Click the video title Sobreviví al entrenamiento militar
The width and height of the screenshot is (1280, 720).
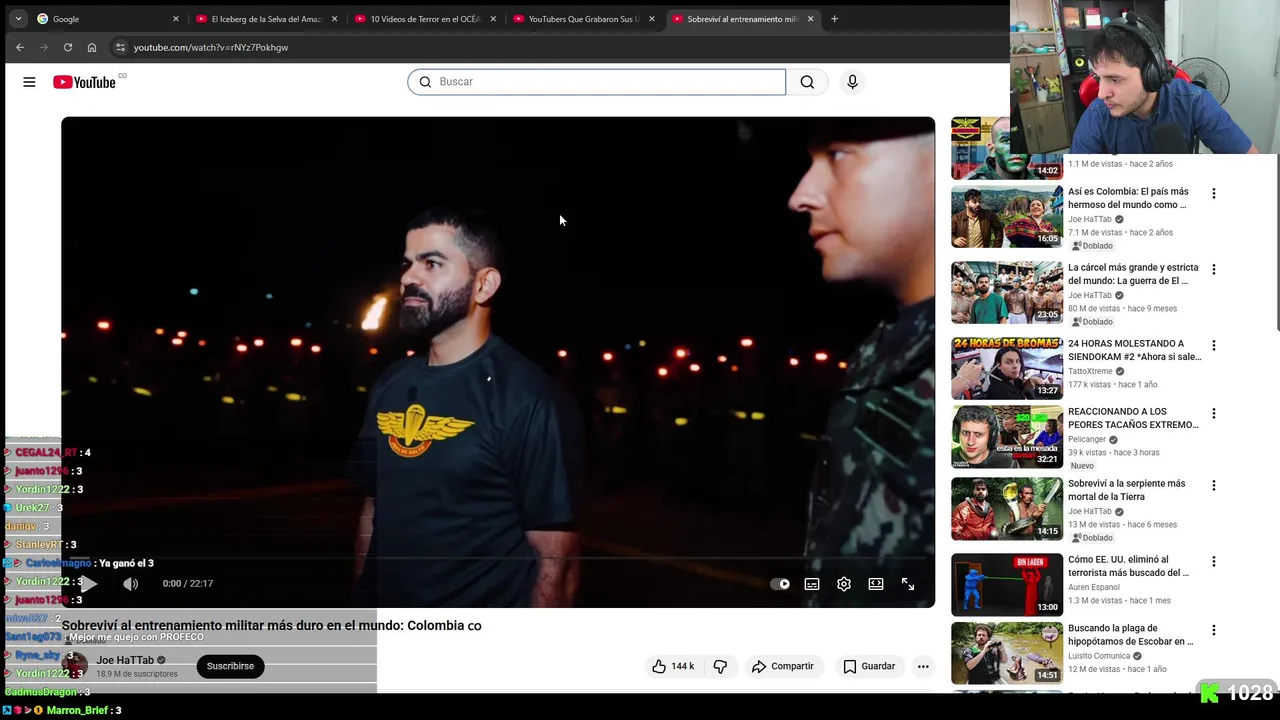coord(272,626)
